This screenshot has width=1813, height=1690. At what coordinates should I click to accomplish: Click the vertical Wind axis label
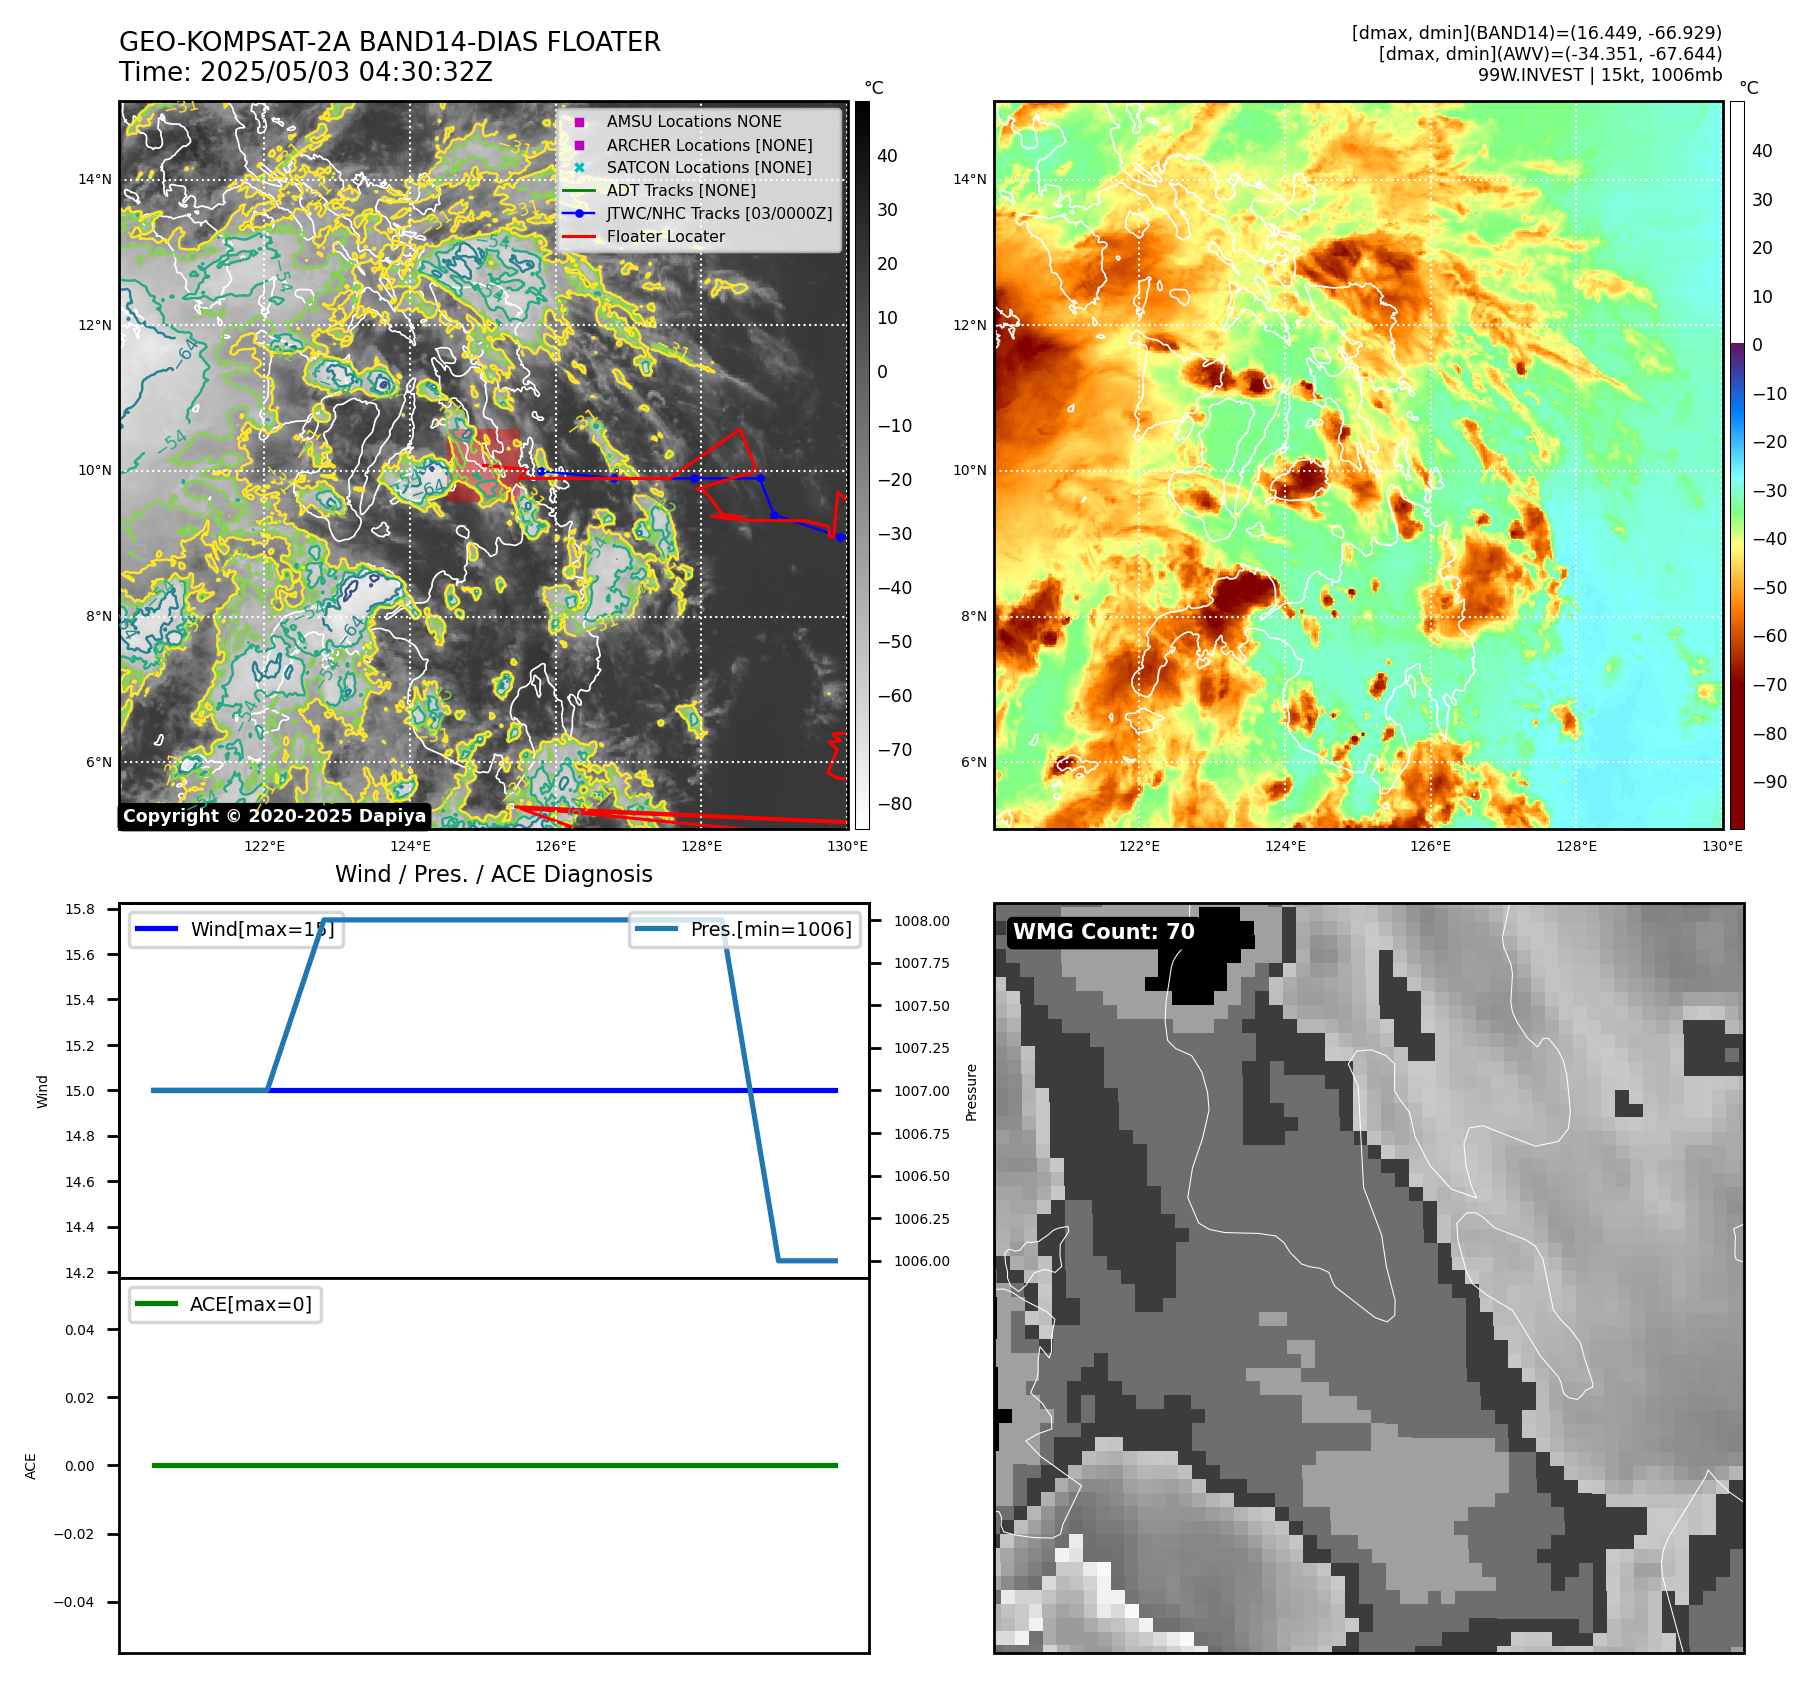tap(42, 1091)
